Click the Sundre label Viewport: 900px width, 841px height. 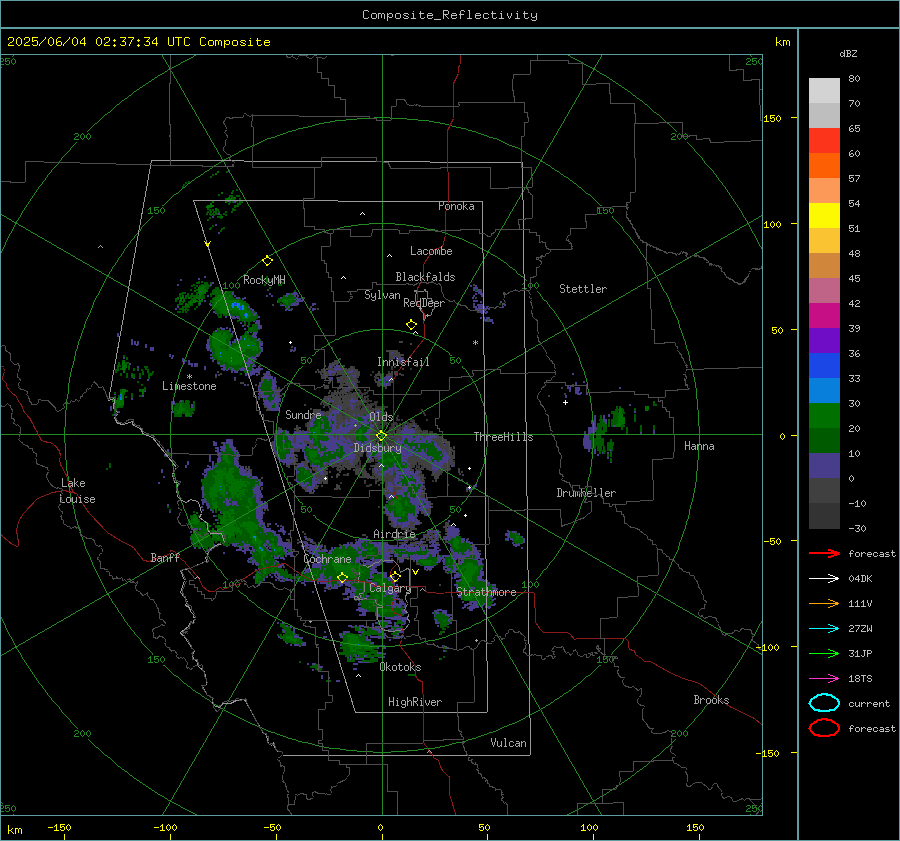coord(303,414)
